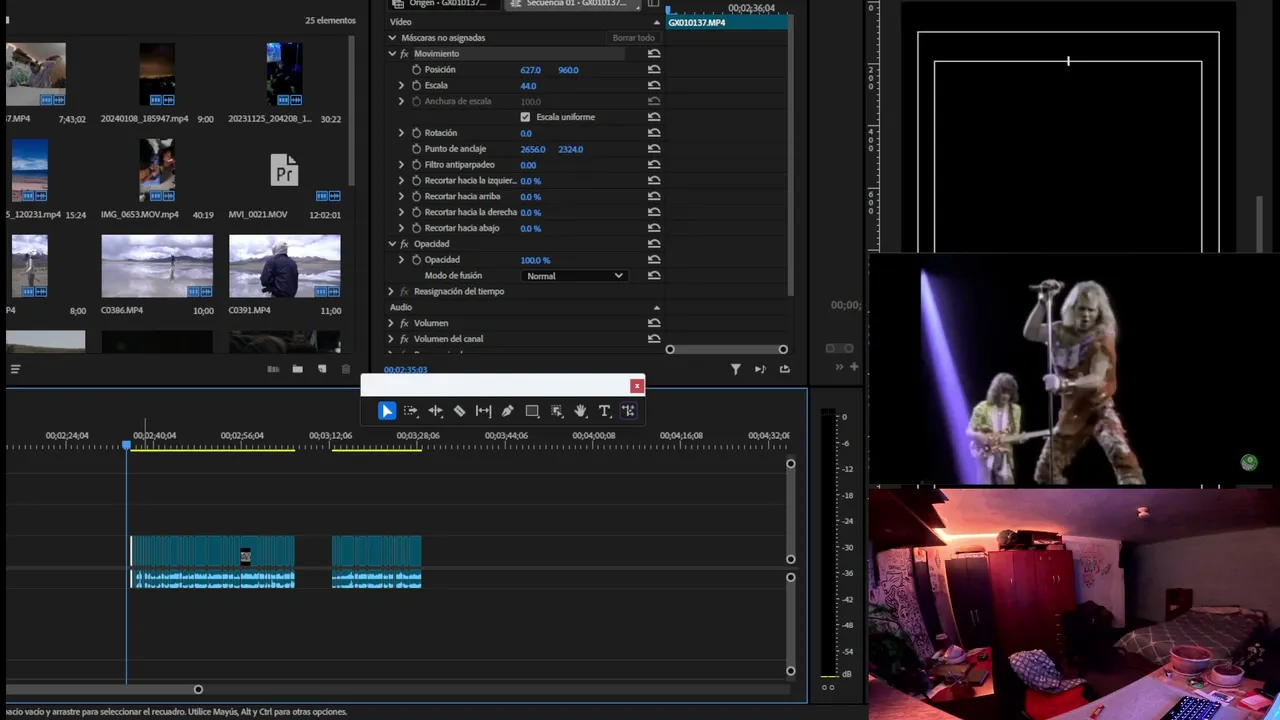Viewport: 1280px width, 720px height.
Task: Click the timeline horizontal zoom scrollbar handle
Action: point(198,689)
